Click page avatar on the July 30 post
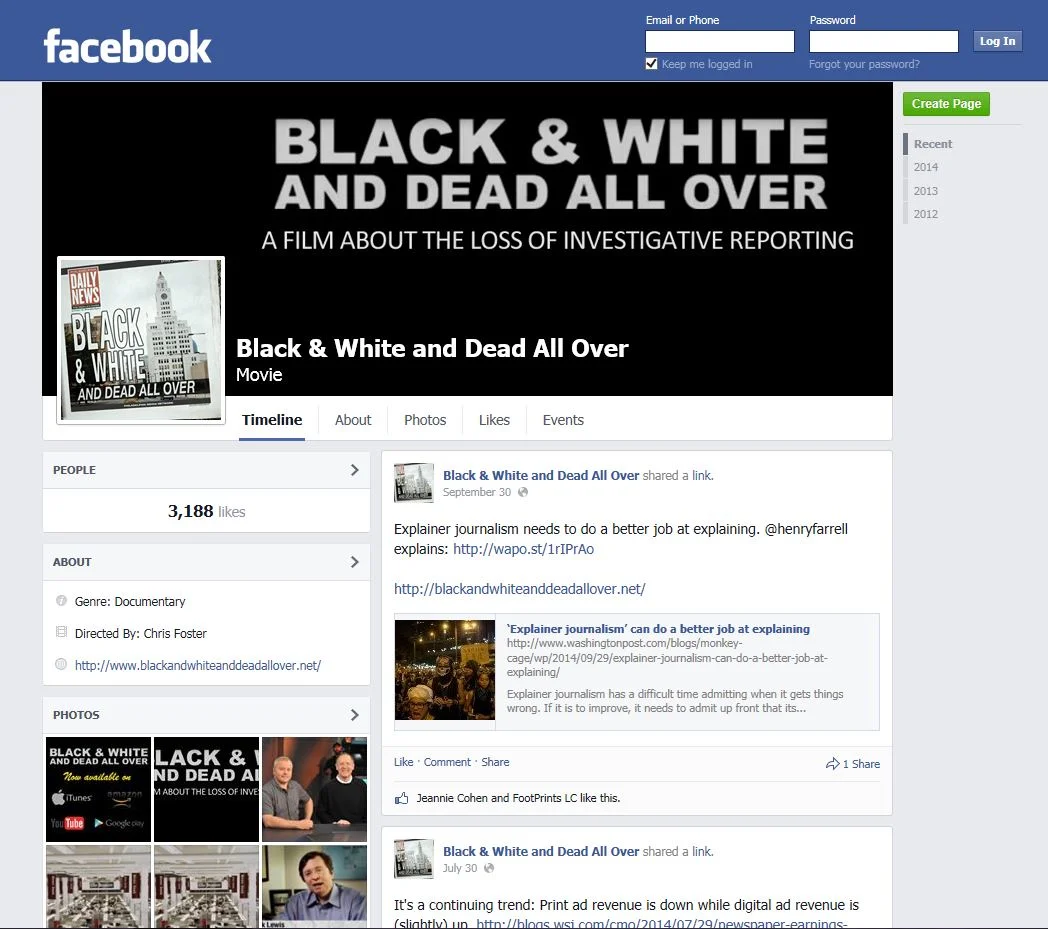Screen dimensions: 1048x929 coord(414,858)
